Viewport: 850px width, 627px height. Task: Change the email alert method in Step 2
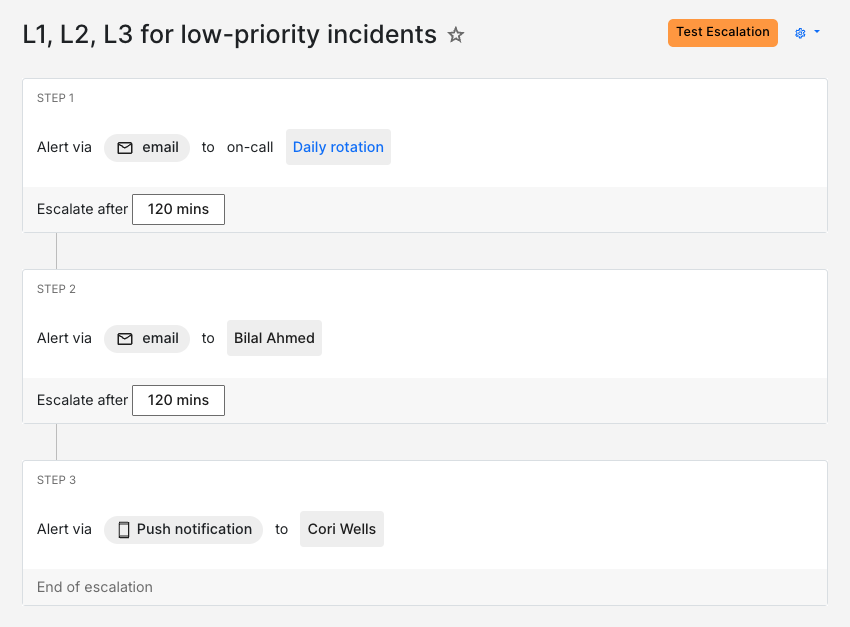pyautogui.click(x=147, y=337)
